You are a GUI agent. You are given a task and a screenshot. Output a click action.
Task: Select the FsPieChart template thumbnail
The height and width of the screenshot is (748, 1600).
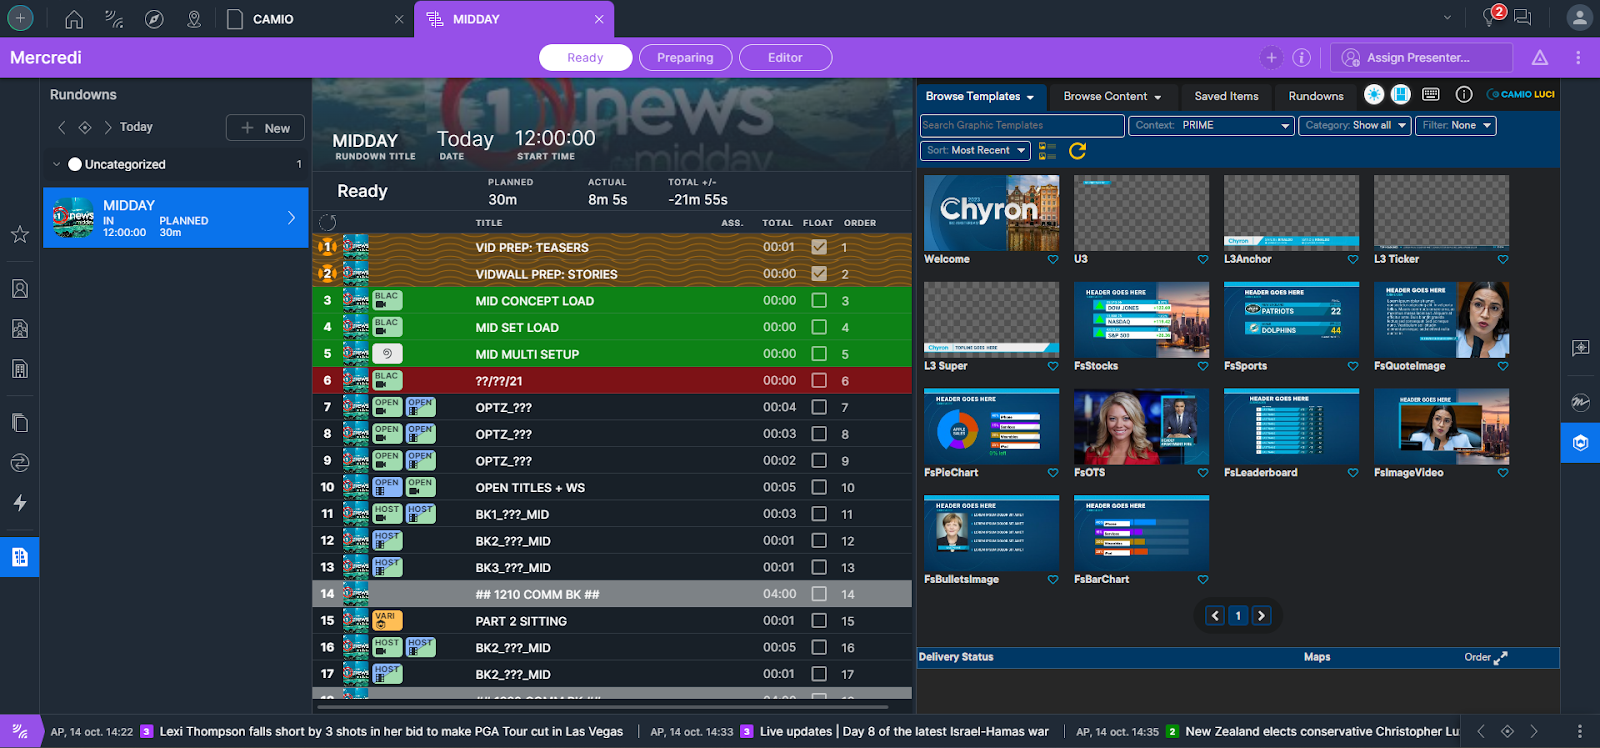pos(991,425)
